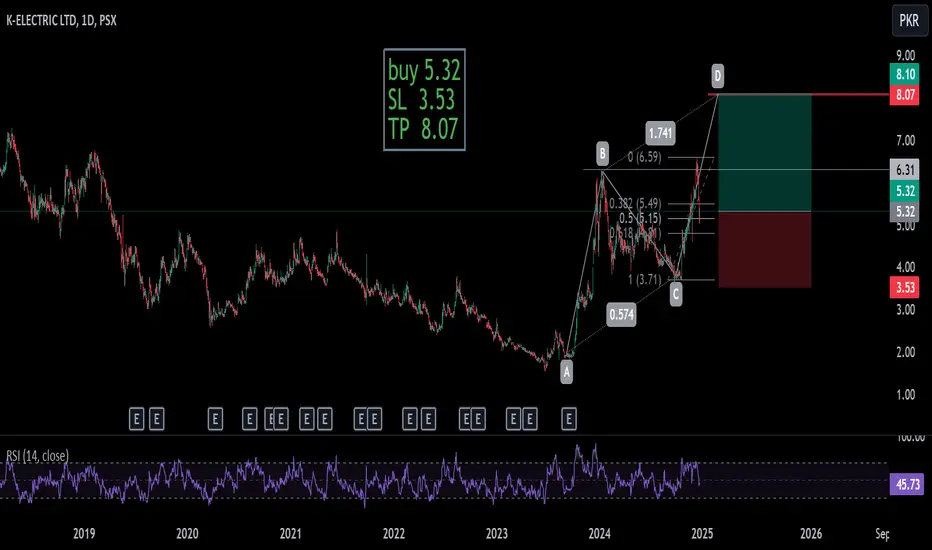Click the Fibonacci 1 (3.71) level label

click(644, 279)
